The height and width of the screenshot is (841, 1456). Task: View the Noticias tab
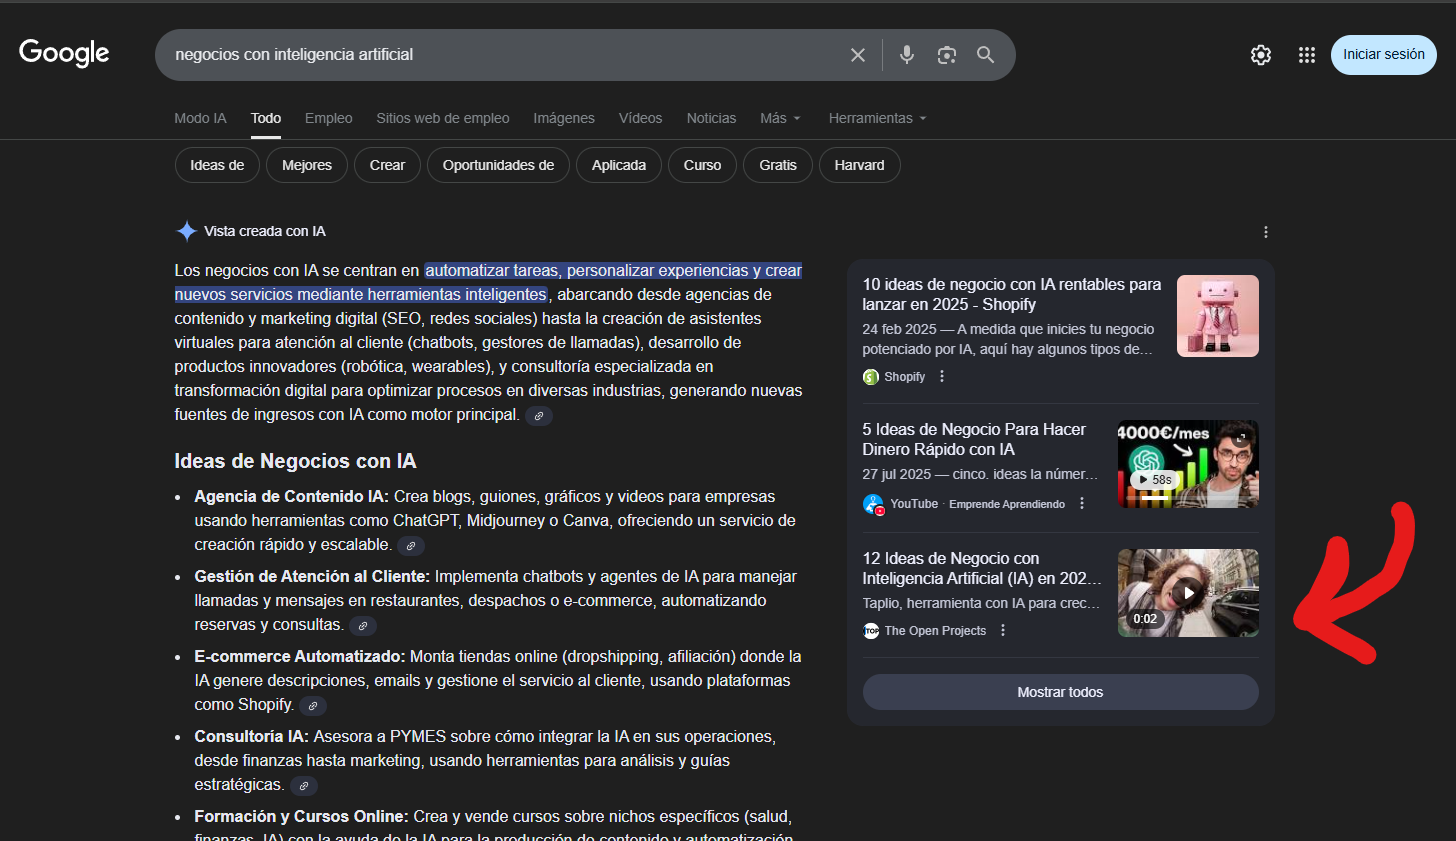point(711,118)
